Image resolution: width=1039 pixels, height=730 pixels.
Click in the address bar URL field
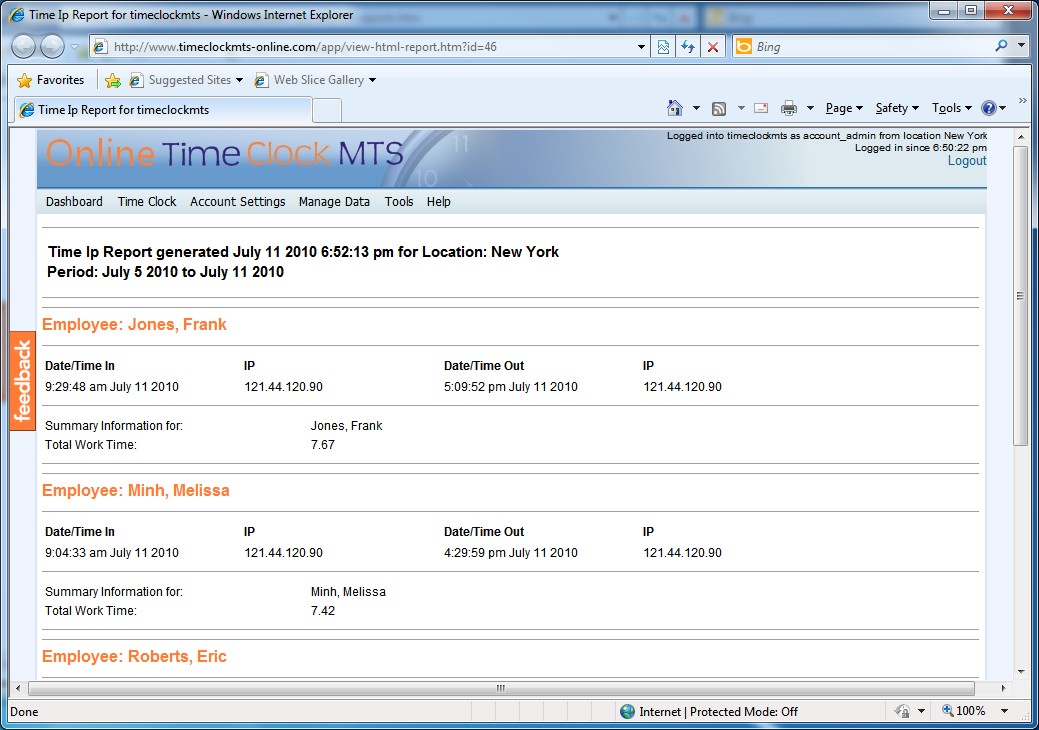369,47
